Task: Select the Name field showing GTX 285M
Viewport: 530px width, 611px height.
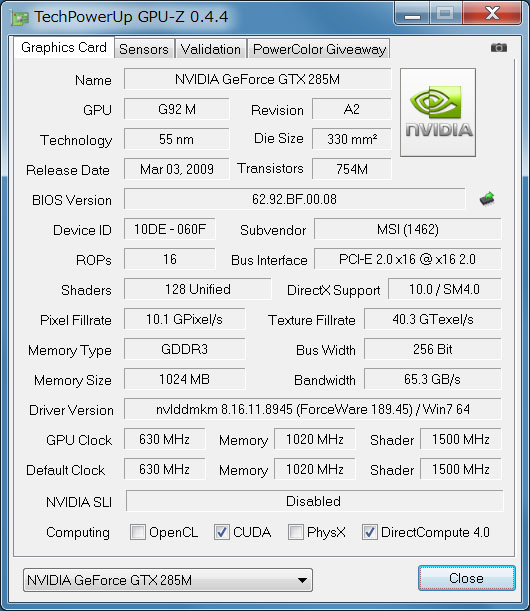Action: (258, 79)
